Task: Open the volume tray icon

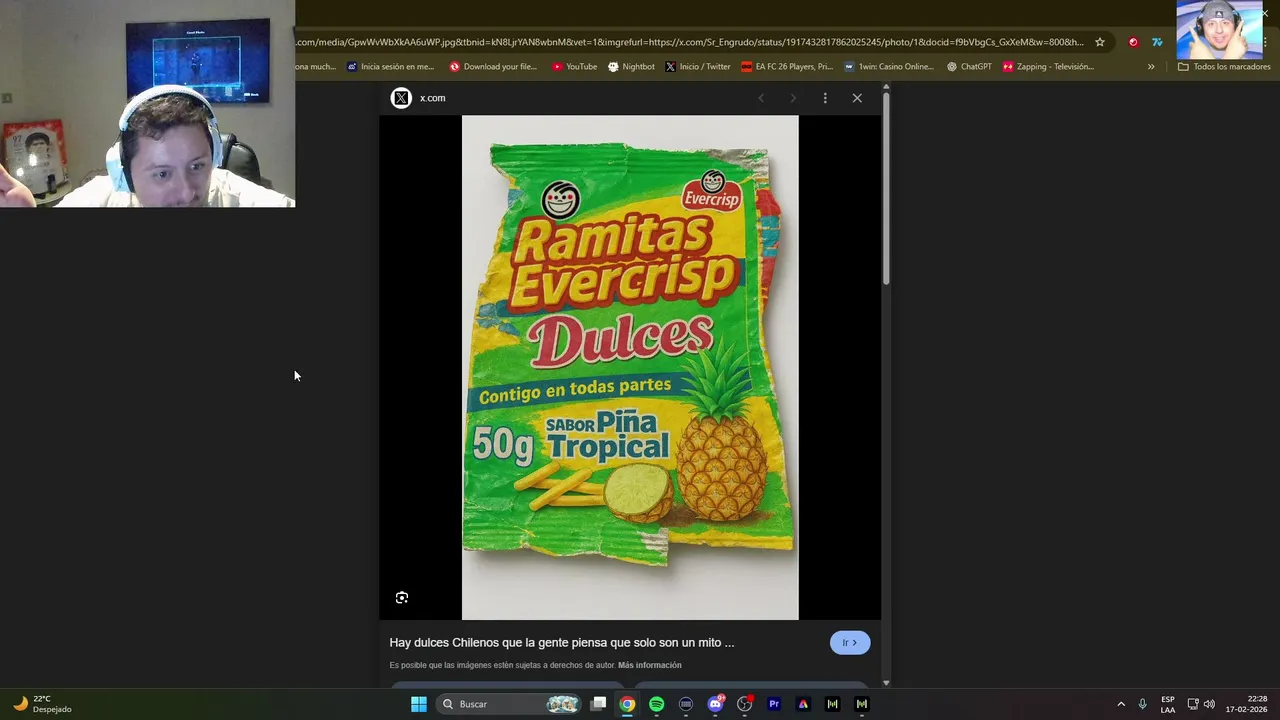Action: (1209, 704)
